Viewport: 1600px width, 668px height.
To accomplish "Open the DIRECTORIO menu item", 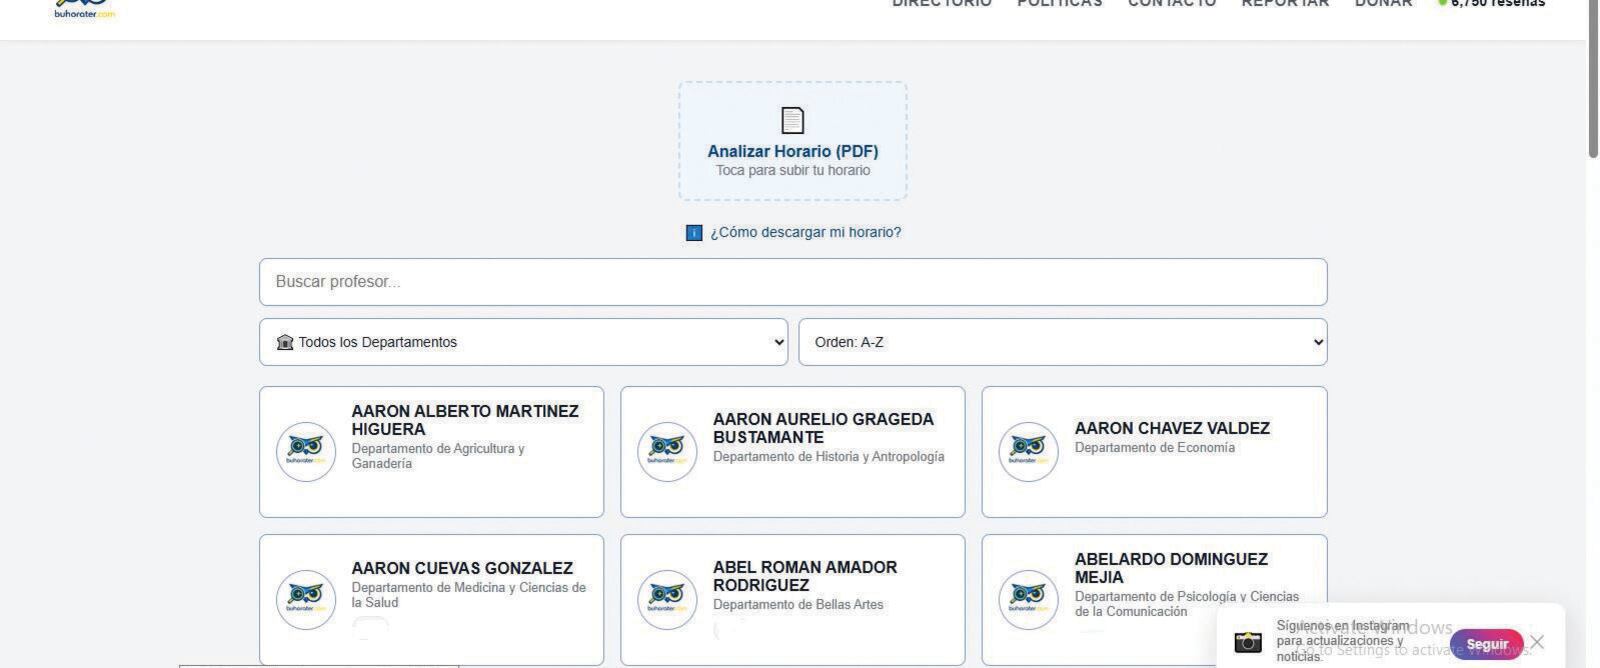I will pos(942,3).
